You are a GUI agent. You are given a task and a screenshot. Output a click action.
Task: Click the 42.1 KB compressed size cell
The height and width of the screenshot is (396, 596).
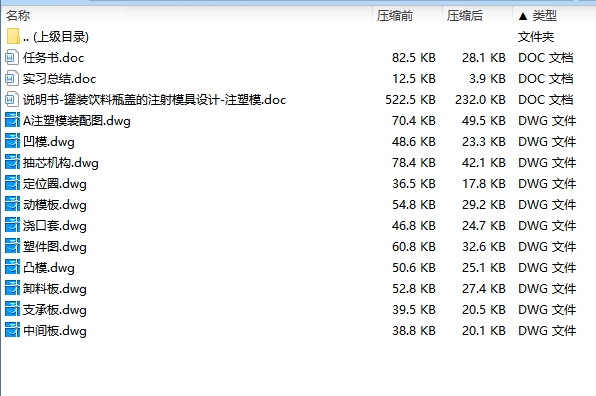pyautogui.click(x=483, y=163)
